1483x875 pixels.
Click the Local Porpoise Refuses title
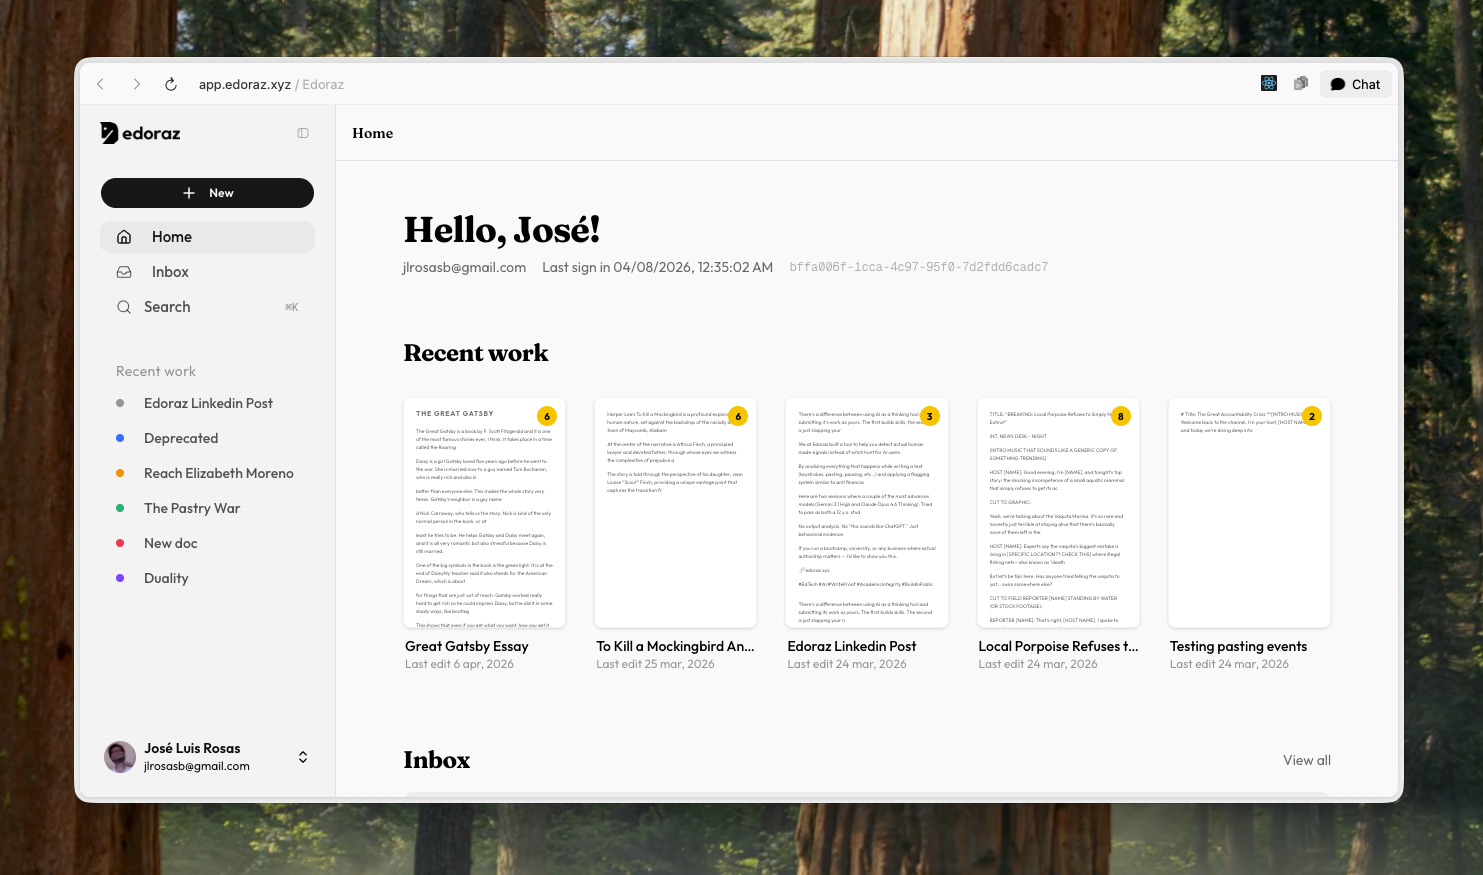(1058, 646)
